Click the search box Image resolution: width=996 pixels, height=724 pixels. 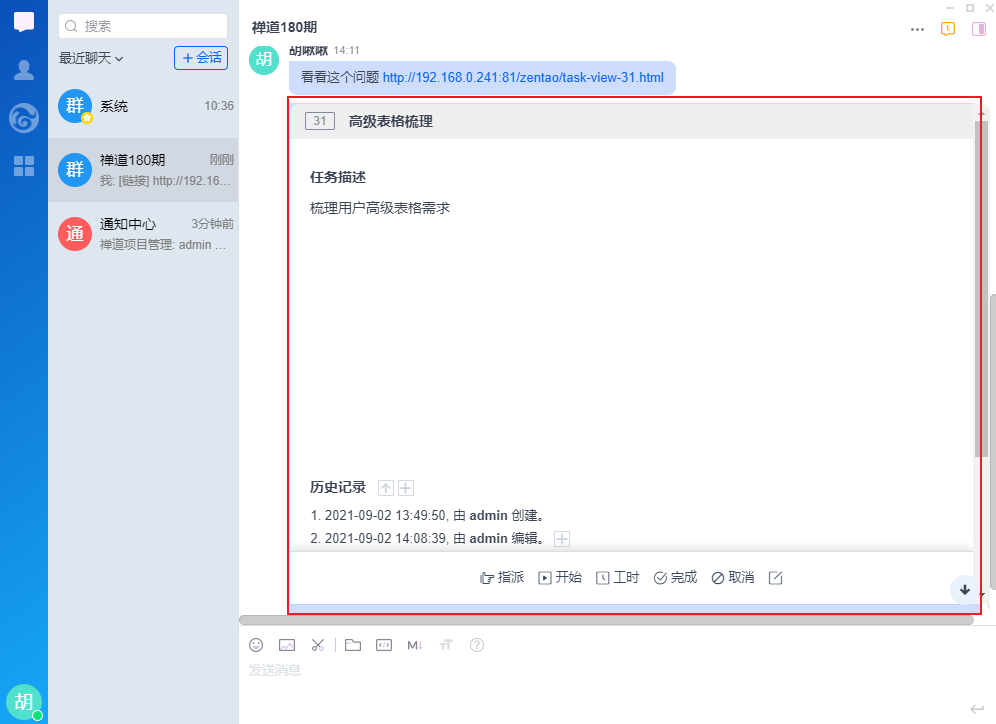[143, 26]
